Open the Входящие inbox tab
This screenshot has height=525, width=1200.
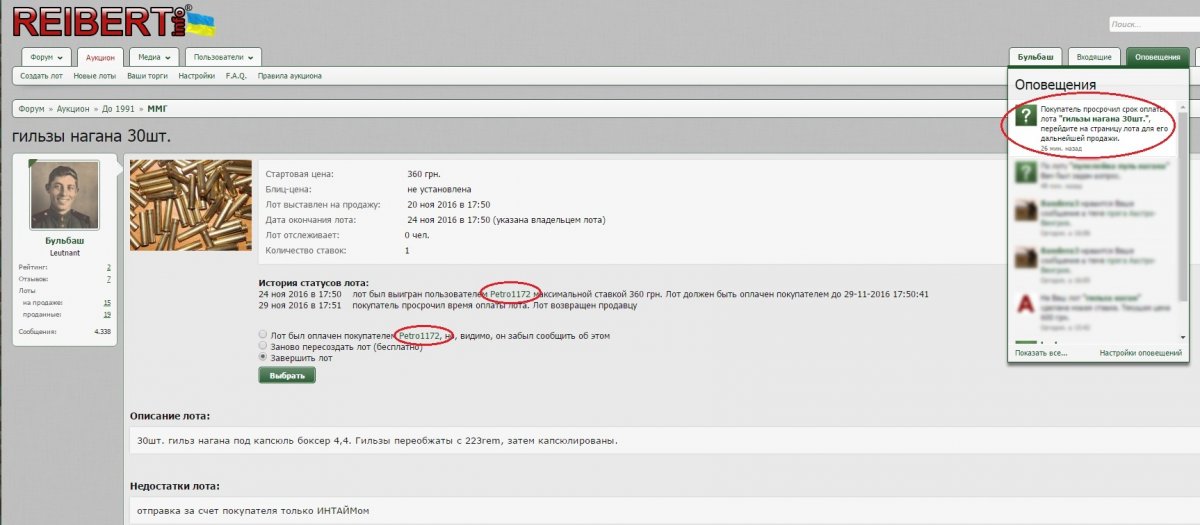coord(1094,57)
